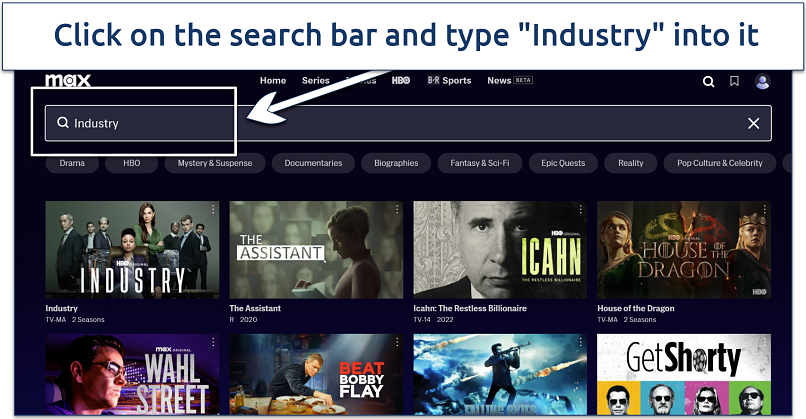Open Beat Bobby Flay thumbnail
The width and height of the screenshot is (806, 419).
click(316, 374)
